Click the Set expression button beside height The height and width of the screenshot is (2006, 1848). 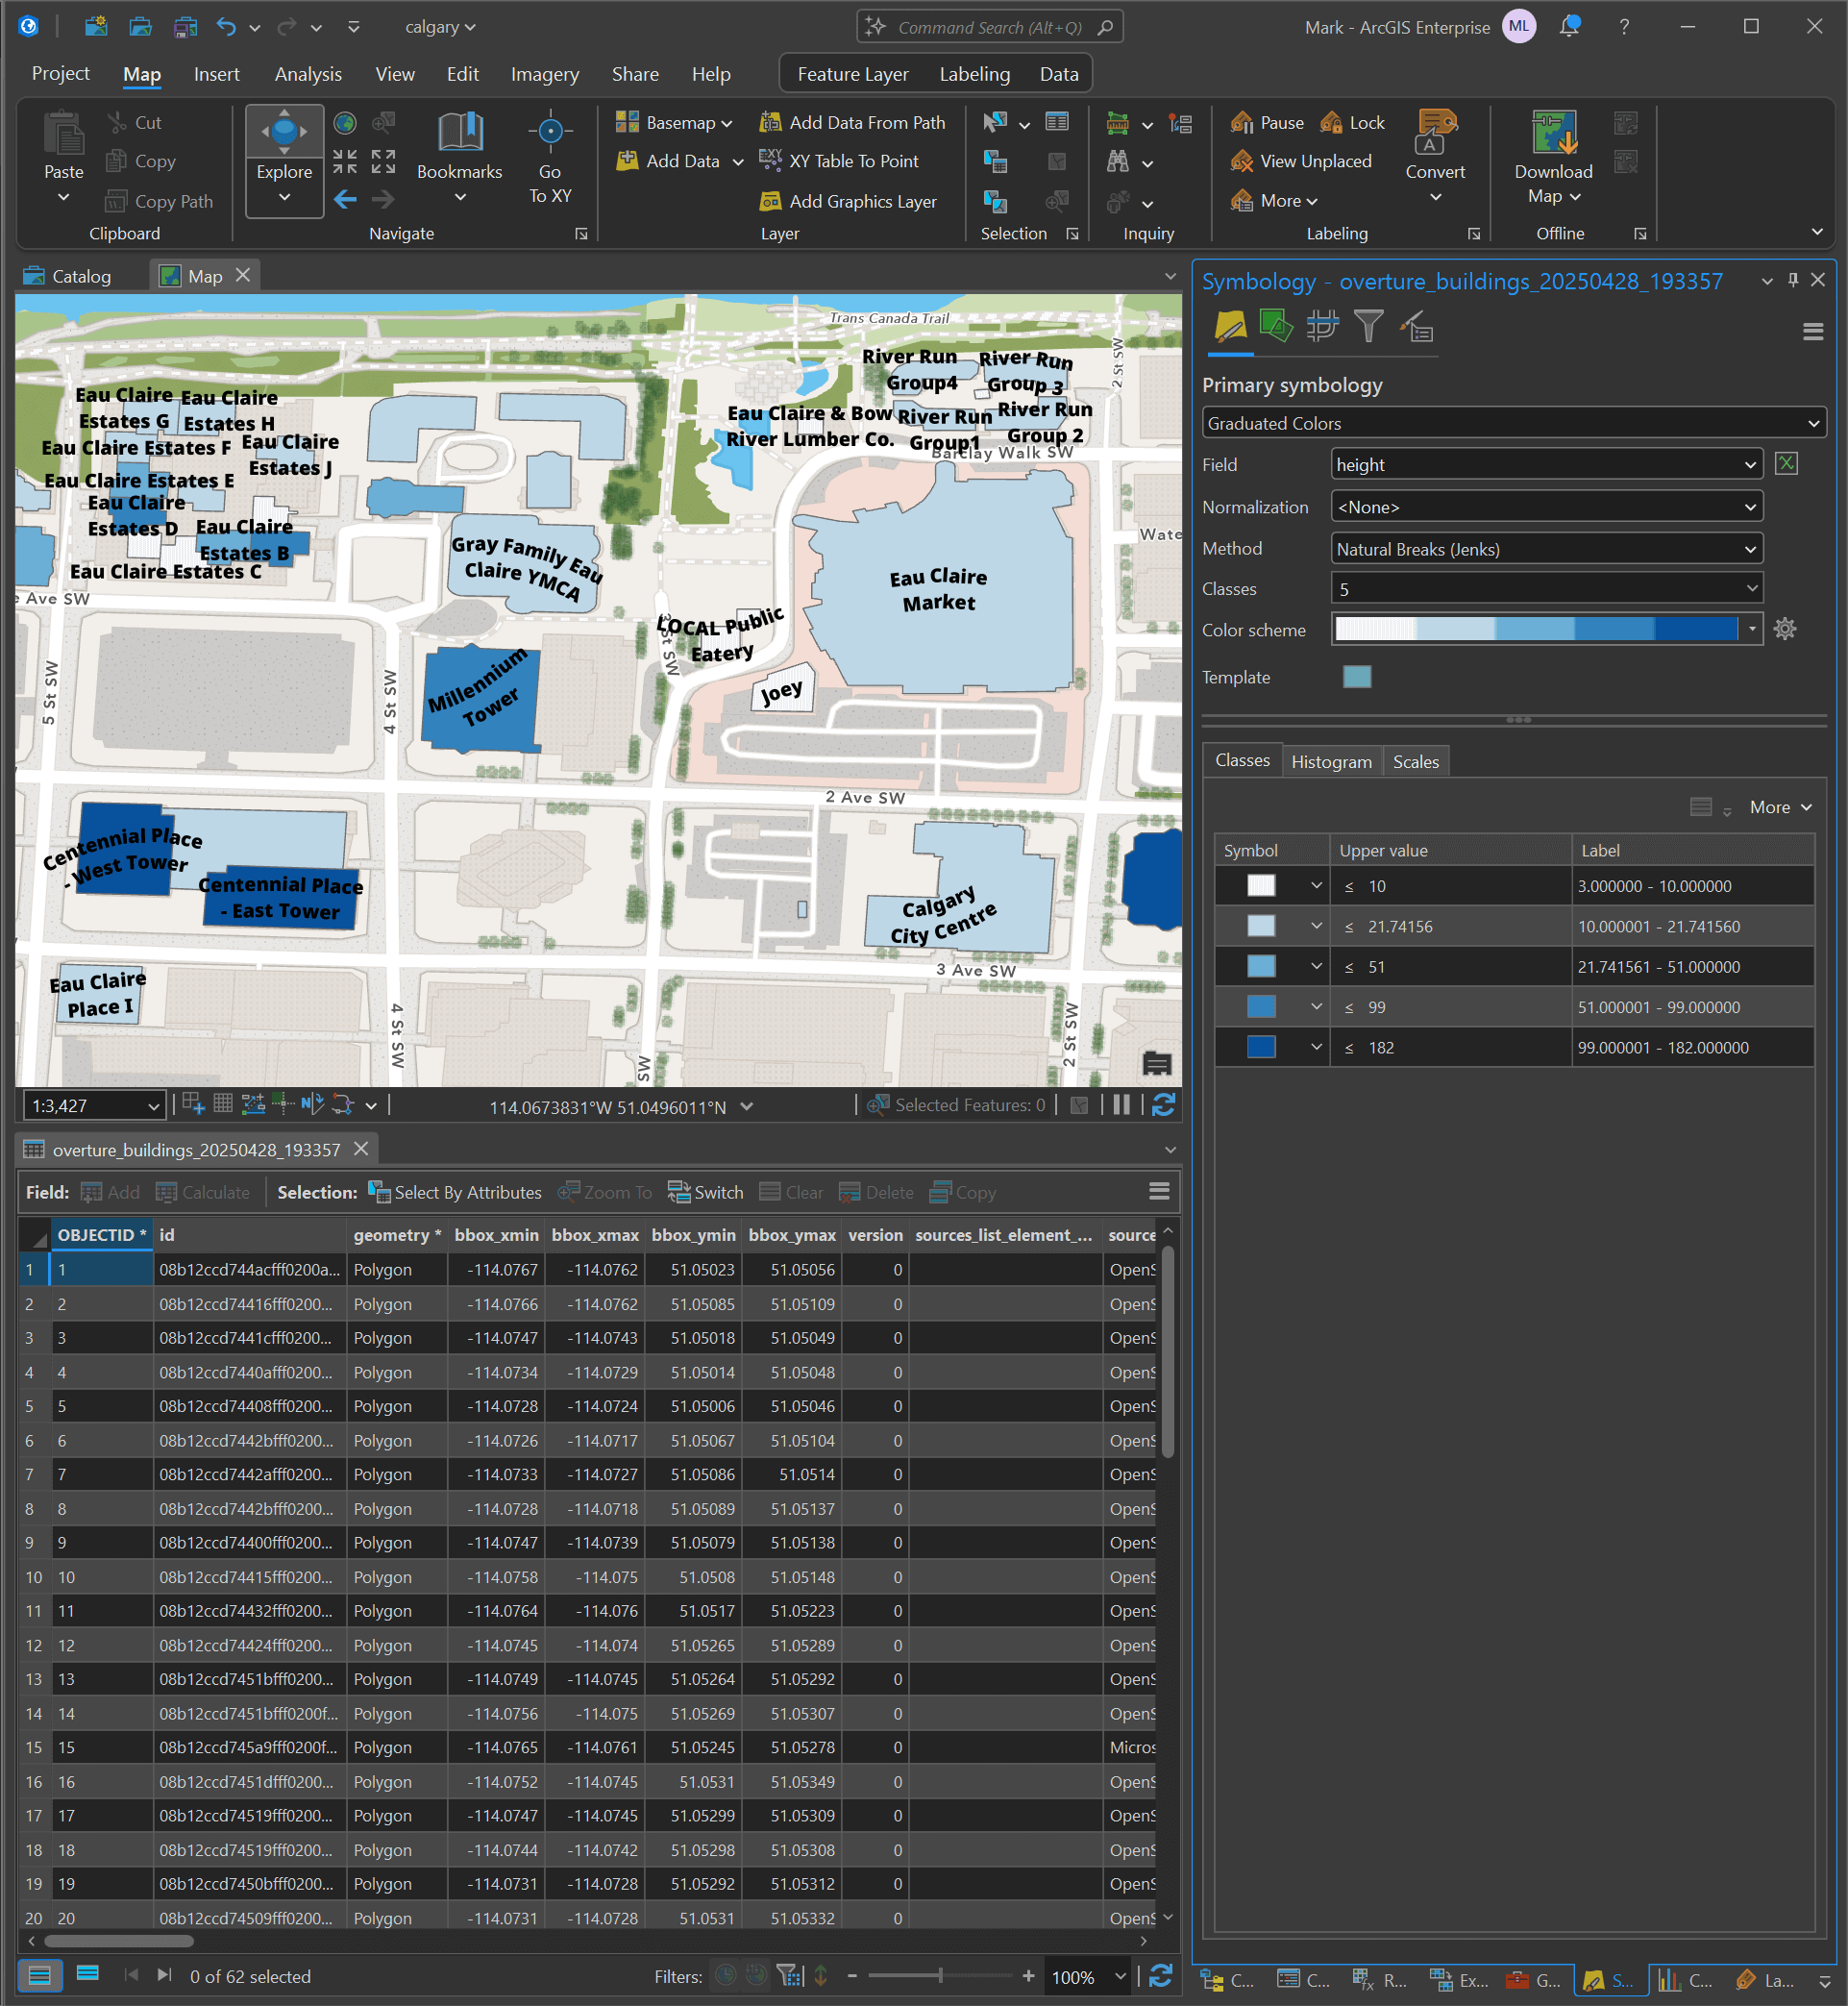tap(1786, 464)
